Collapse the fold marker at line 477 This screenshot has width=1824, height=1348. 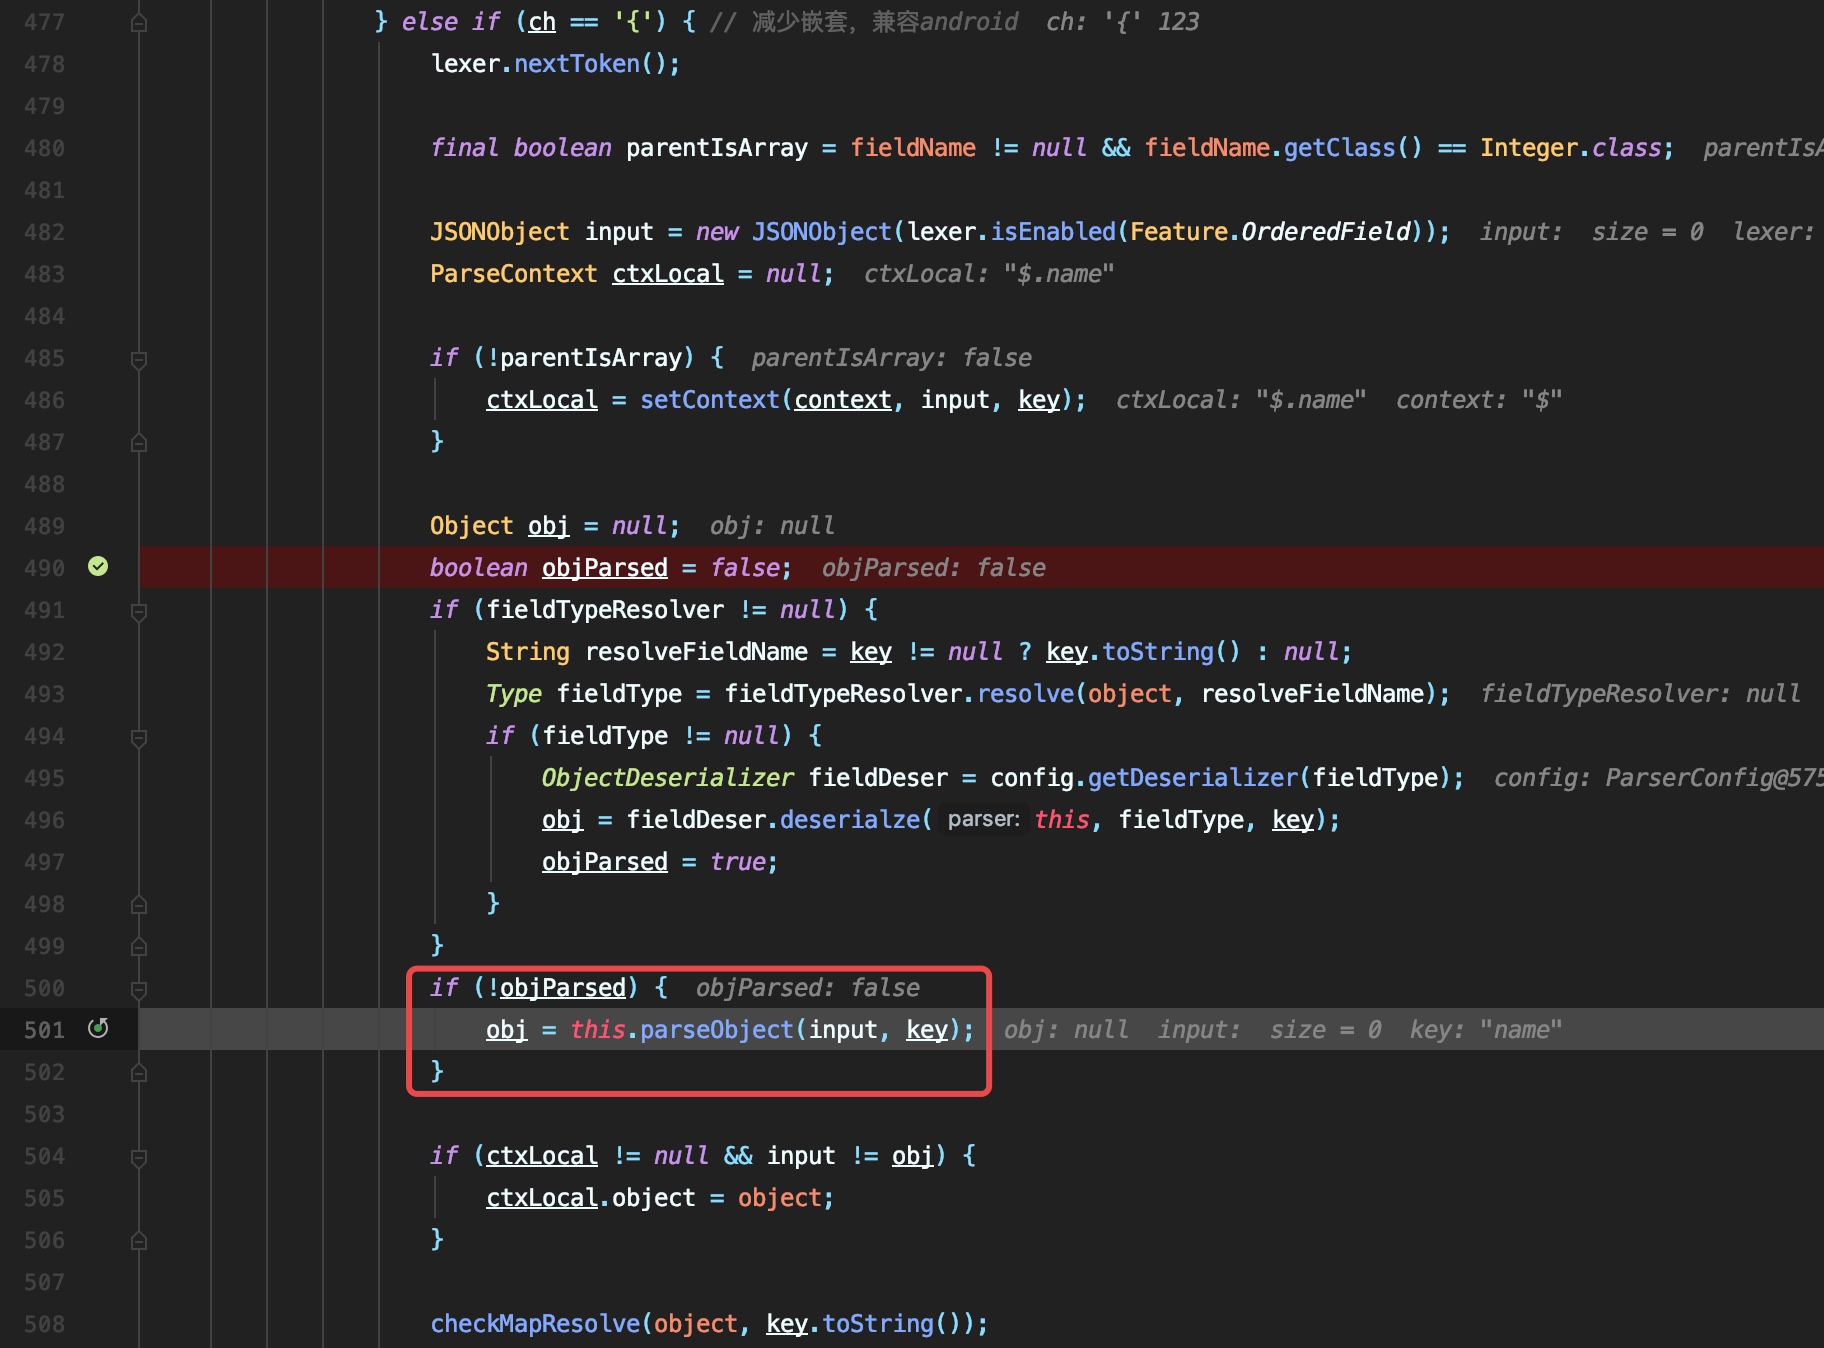pos(139,22)
